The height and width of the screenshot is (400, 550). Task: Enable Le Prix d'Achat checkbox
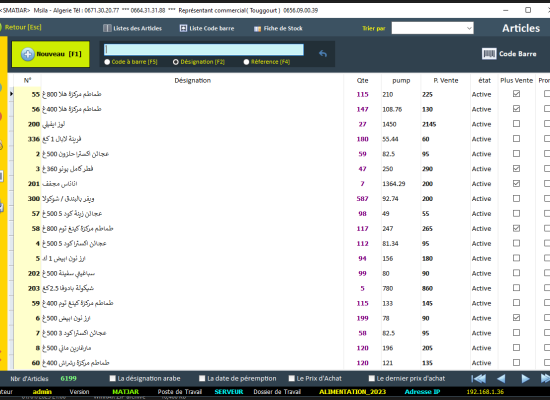click(x=291, y=378)
